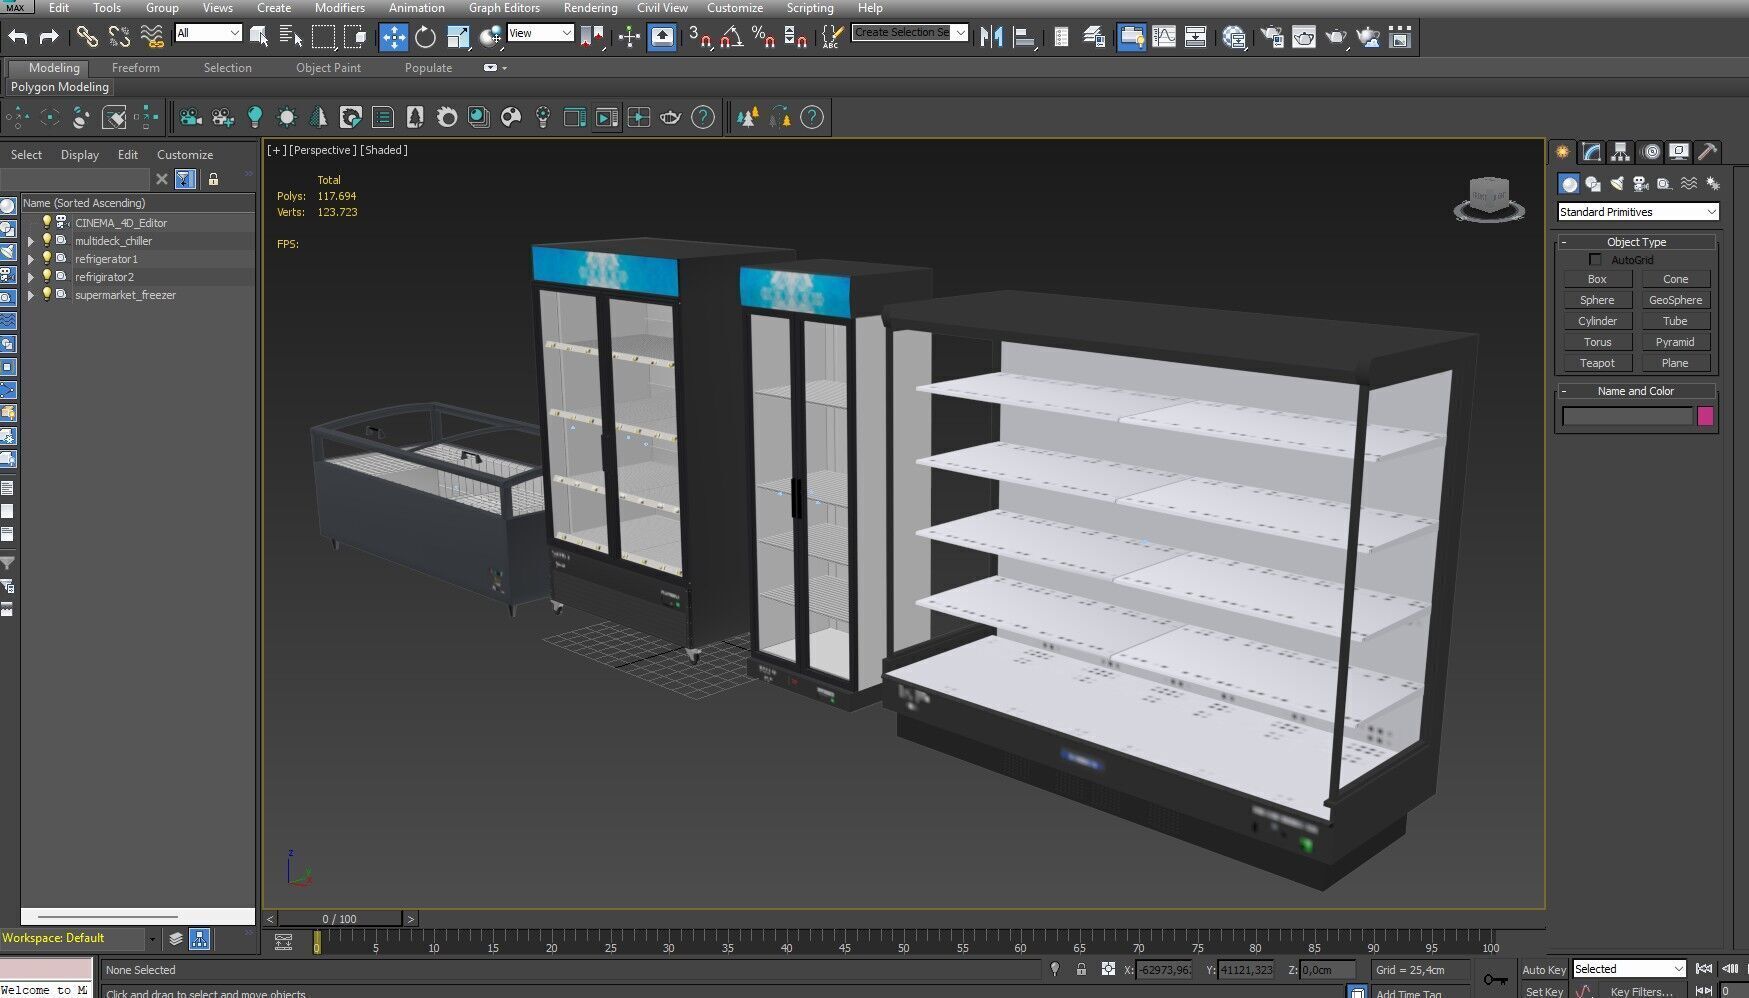Open the Rendering menu
The image size is (1749, 998).
[590, 8]
